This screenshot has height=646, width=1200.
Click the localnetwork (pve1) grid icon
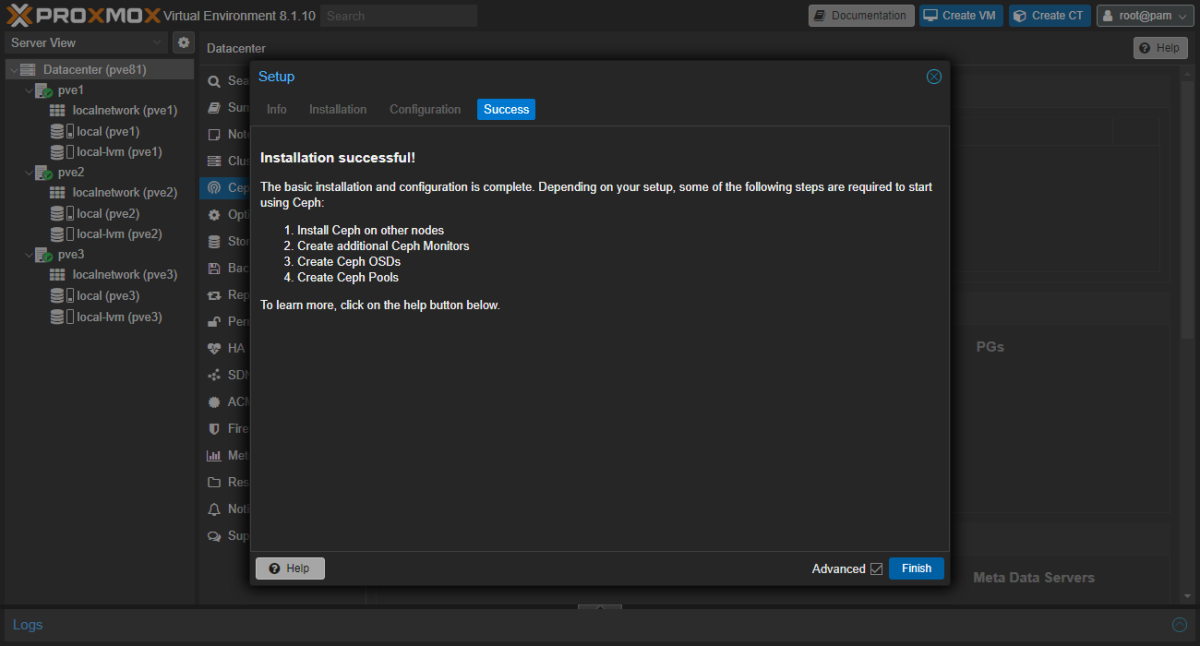pyautogui.click(x=58, y=110)
